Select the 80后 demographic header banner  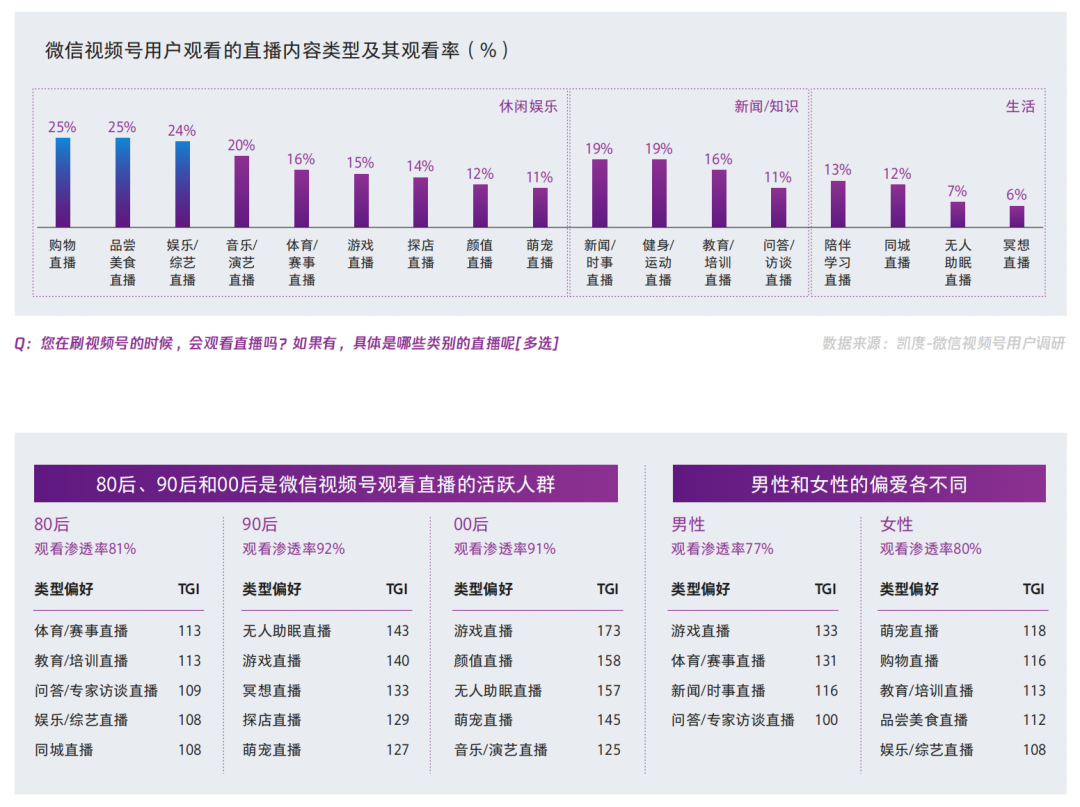327,482
